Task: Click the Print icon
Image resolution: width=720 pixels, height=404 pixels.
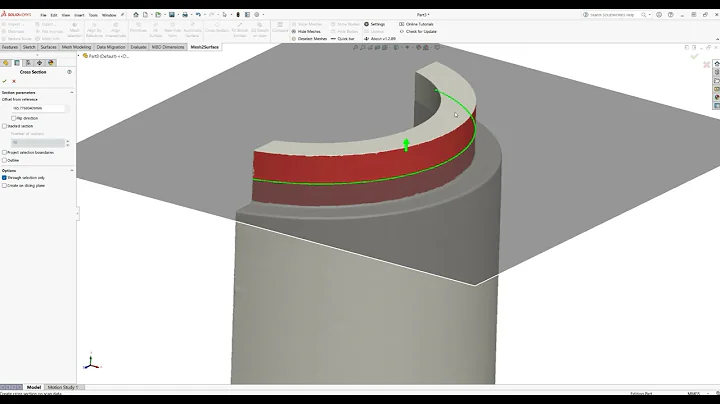Action: tap(185, 15)
